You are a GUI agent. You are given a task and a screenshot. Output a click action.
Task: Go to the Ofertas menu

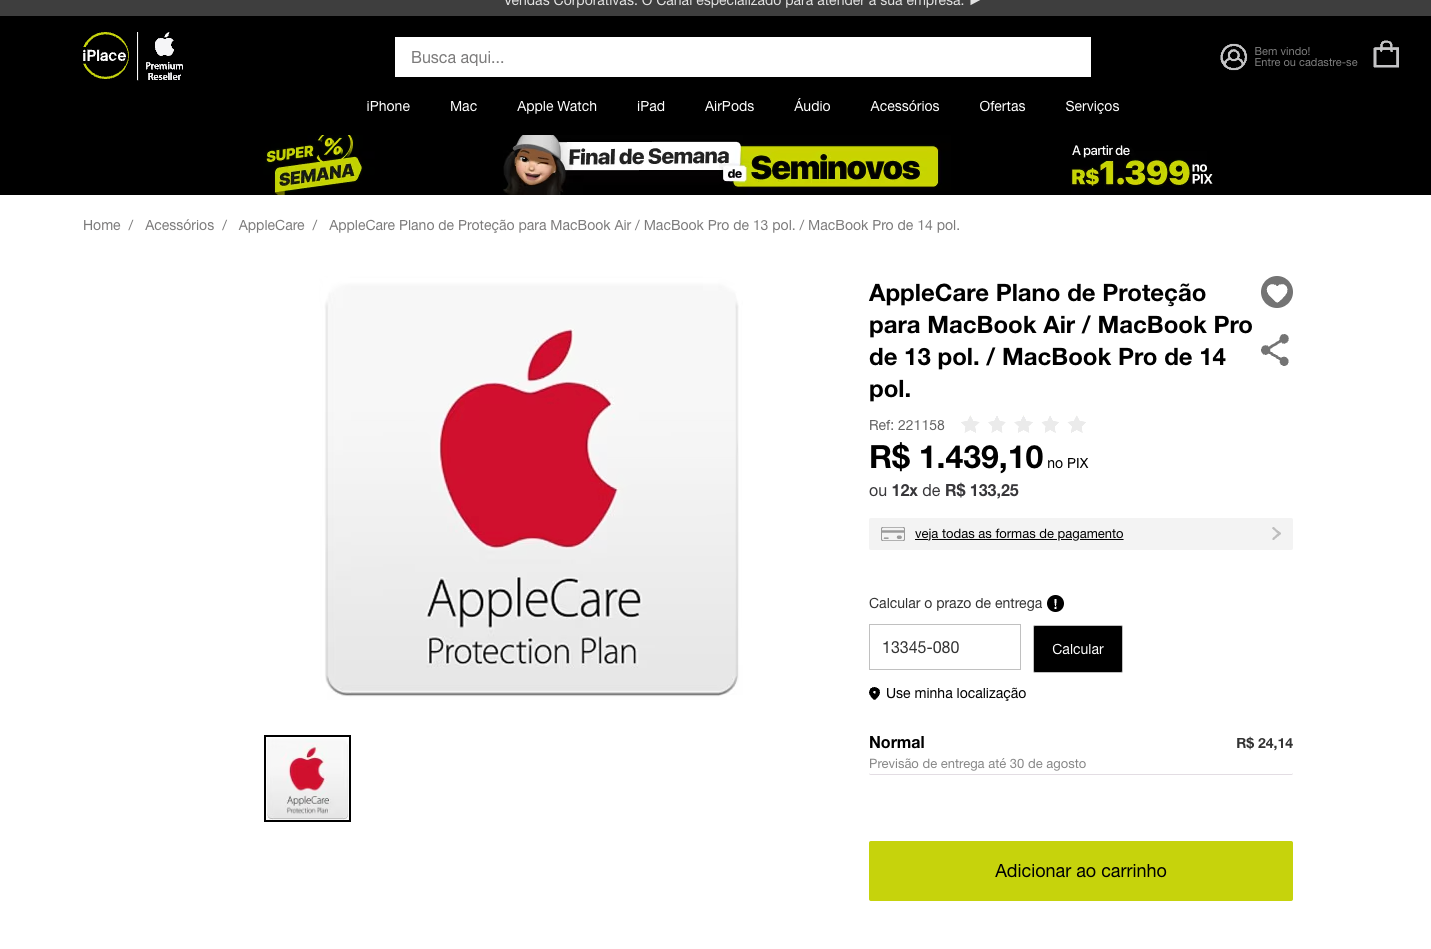[x=1002, y=106]
